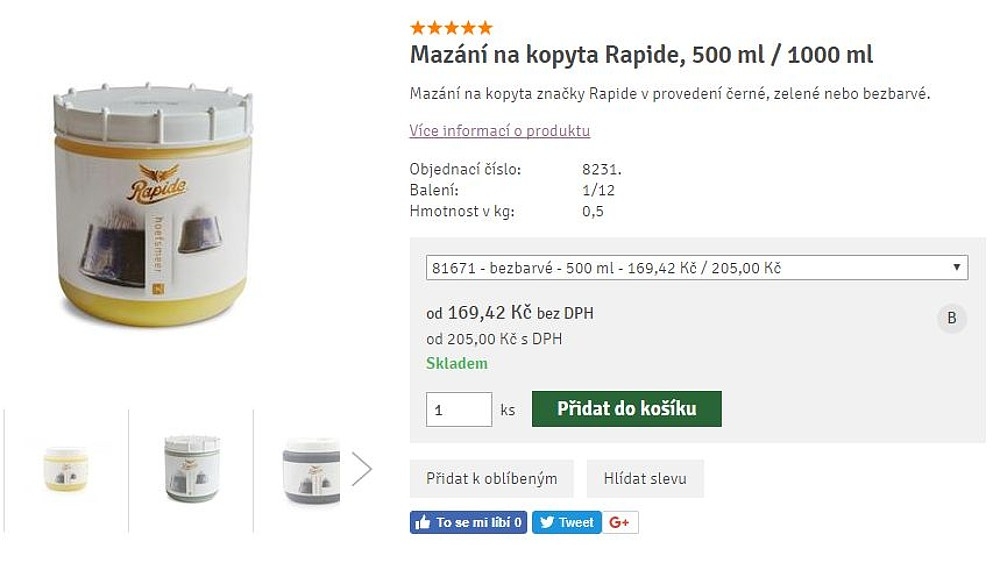Select the yellow jar thumbnail
The image size is (1000, 570).
click(66, 468)
